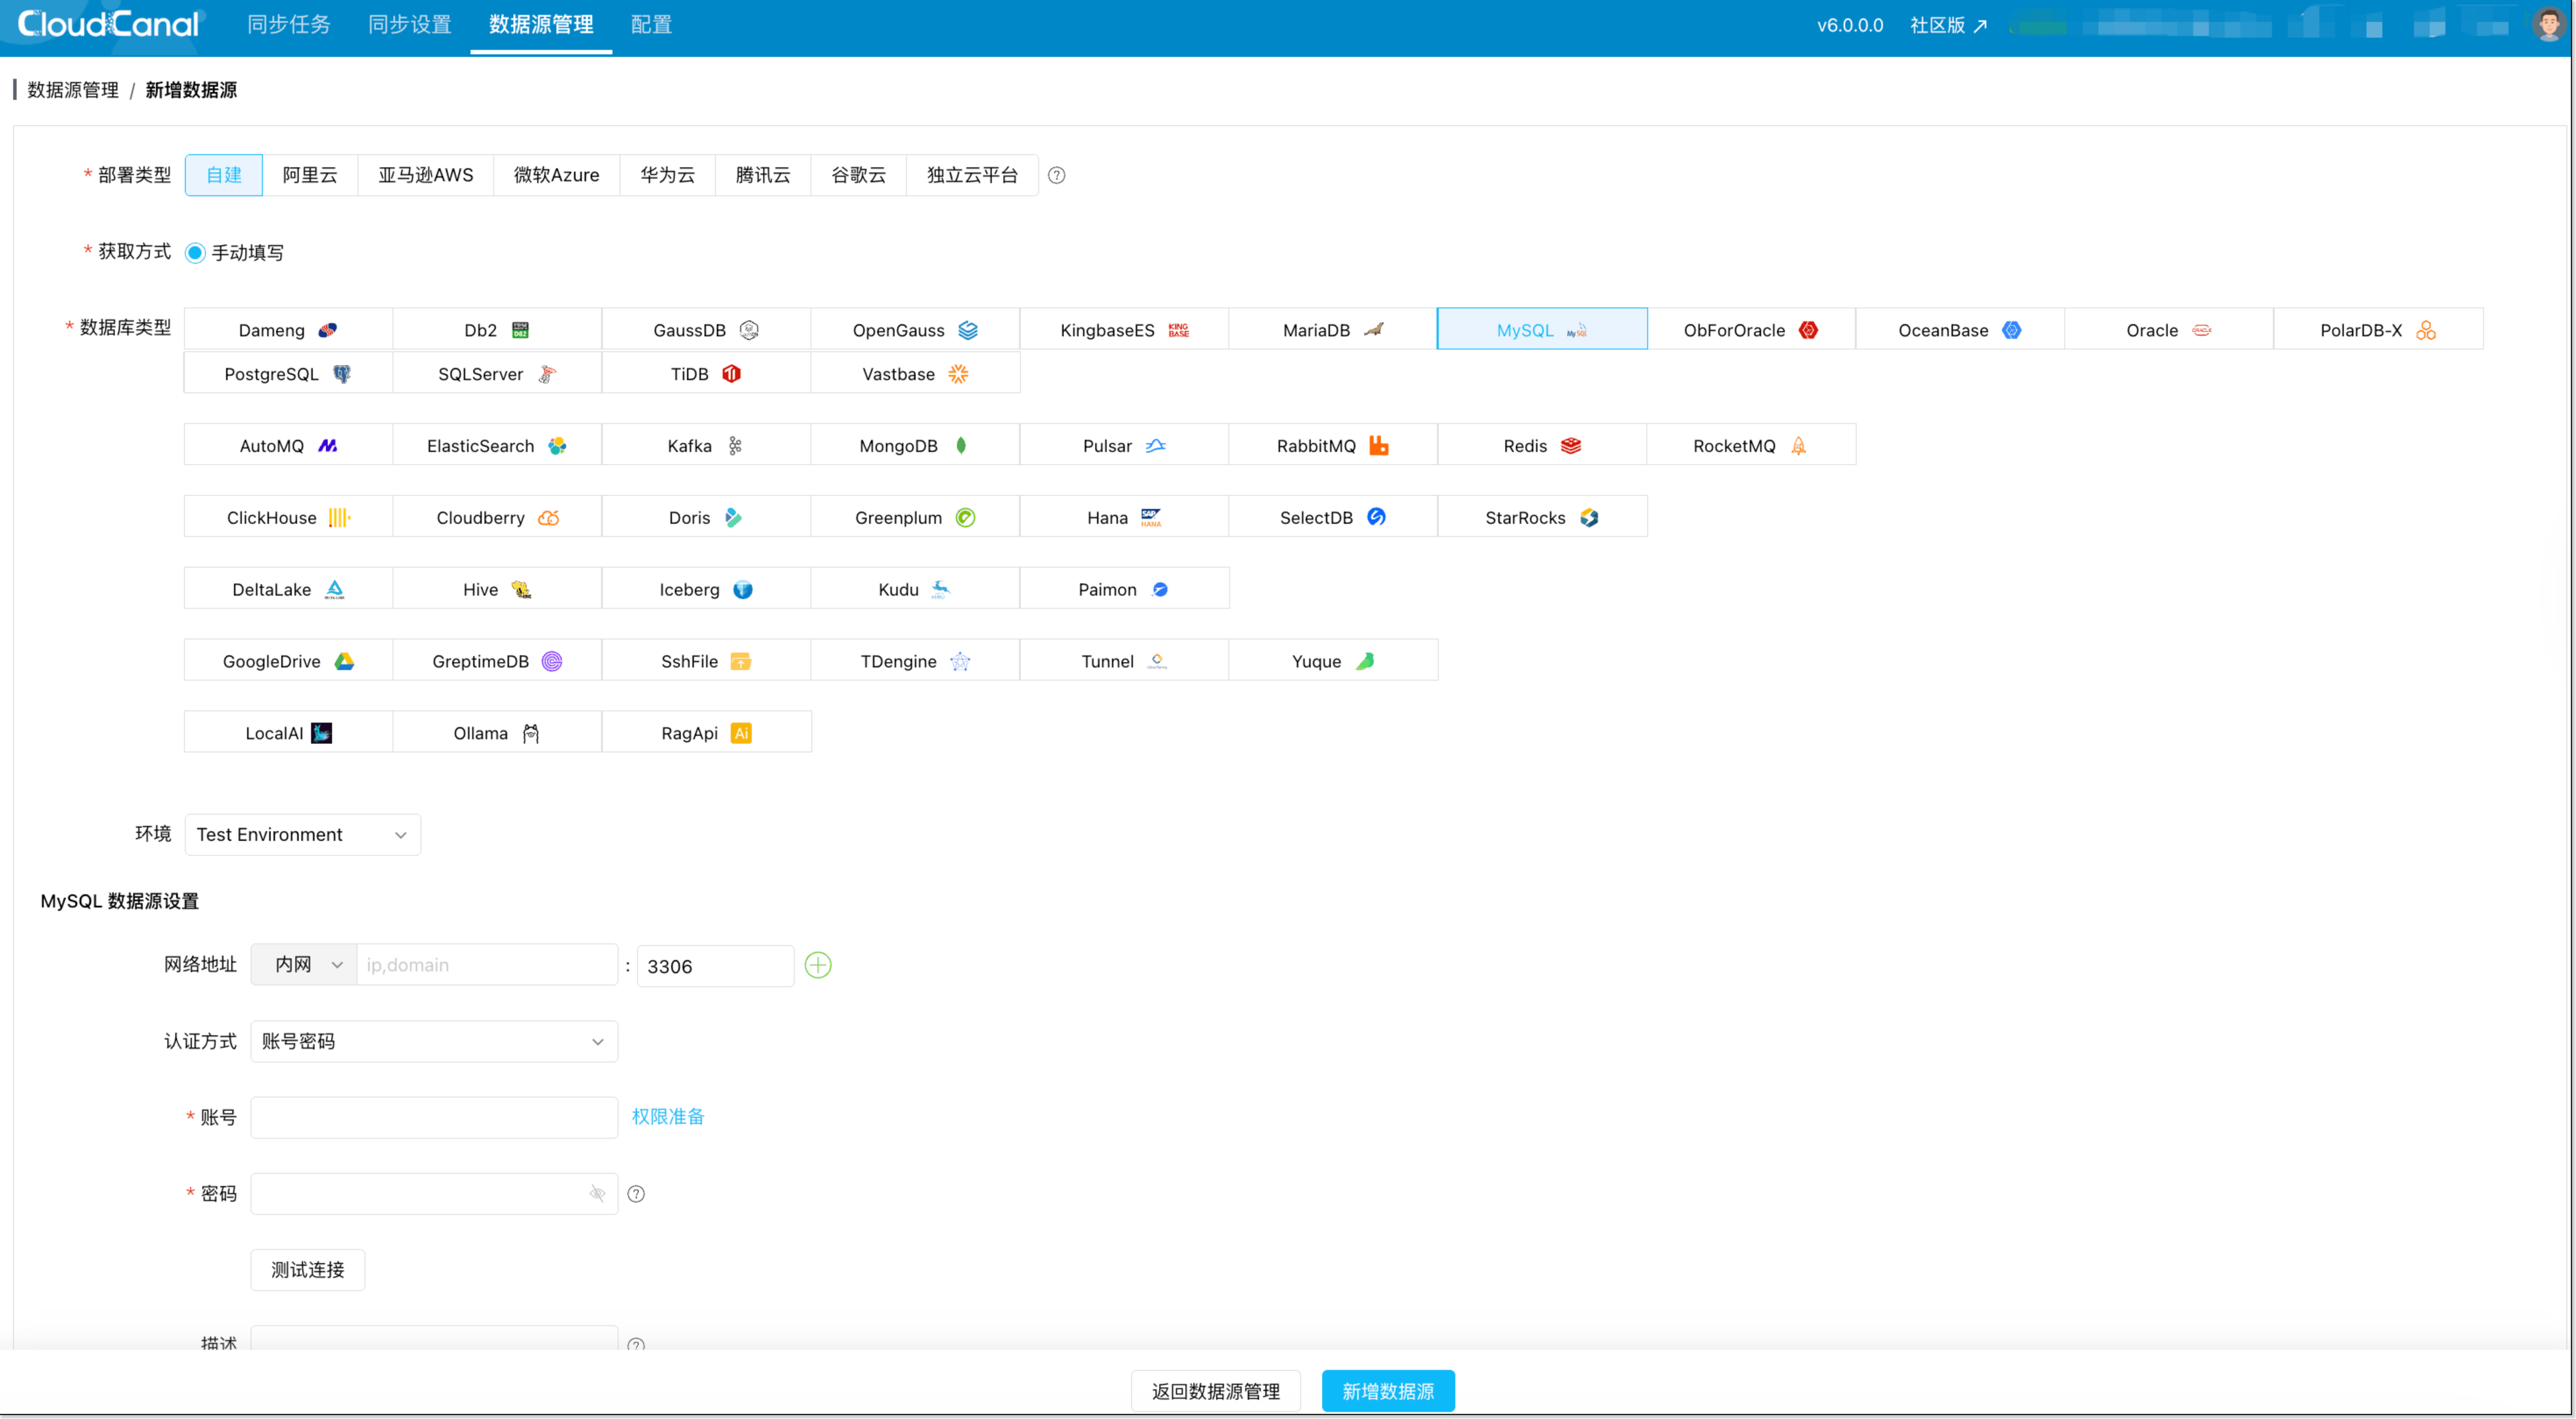
Task: Select 华为云 deployment type
Action: (x=668, y=176)
